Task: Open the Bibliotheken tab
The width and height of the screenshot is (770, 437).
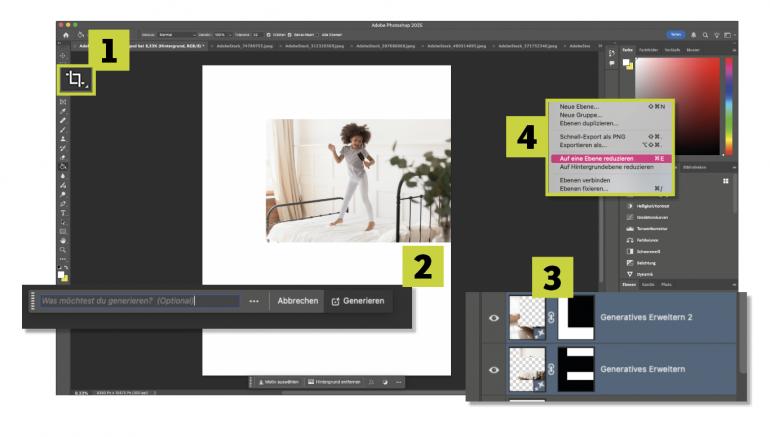Action: click(694, 167)
